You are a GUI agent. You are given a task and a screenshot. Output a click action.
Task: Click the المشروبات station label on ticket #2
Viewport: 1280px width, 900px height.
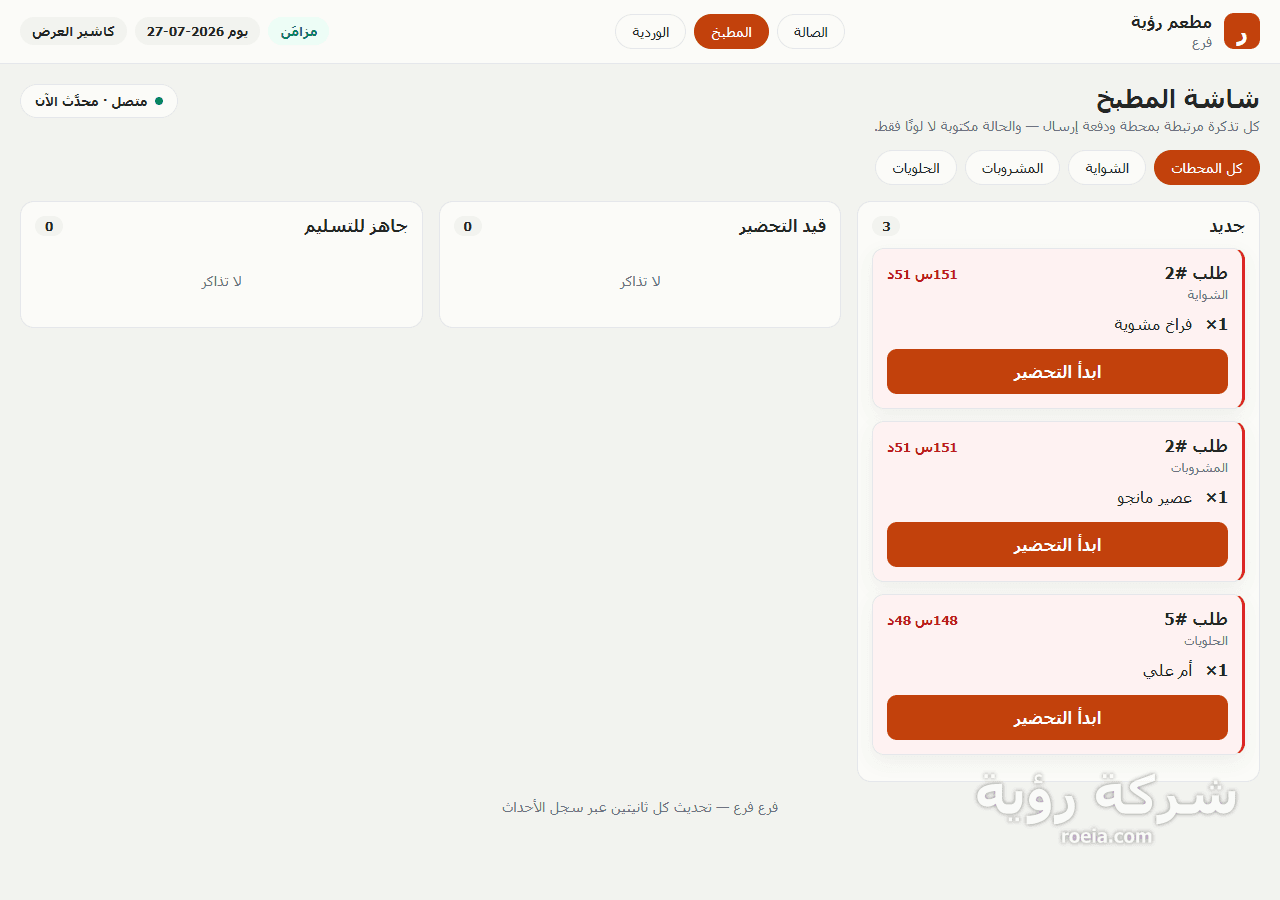click(x=1200, y=468)
